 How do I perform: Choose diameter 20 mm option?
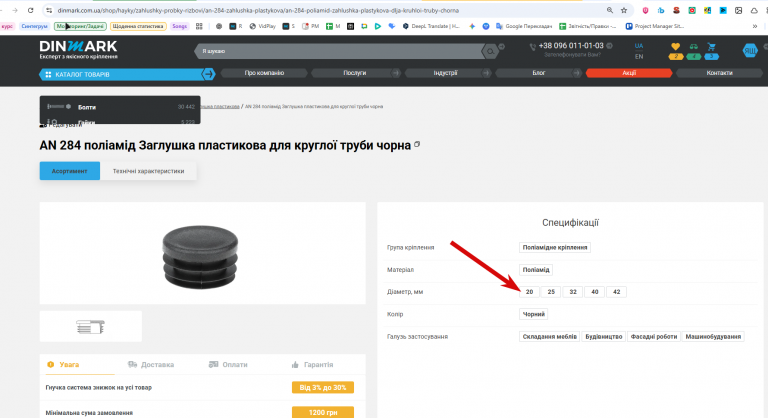pyautogui.click(x=529, y=292)
